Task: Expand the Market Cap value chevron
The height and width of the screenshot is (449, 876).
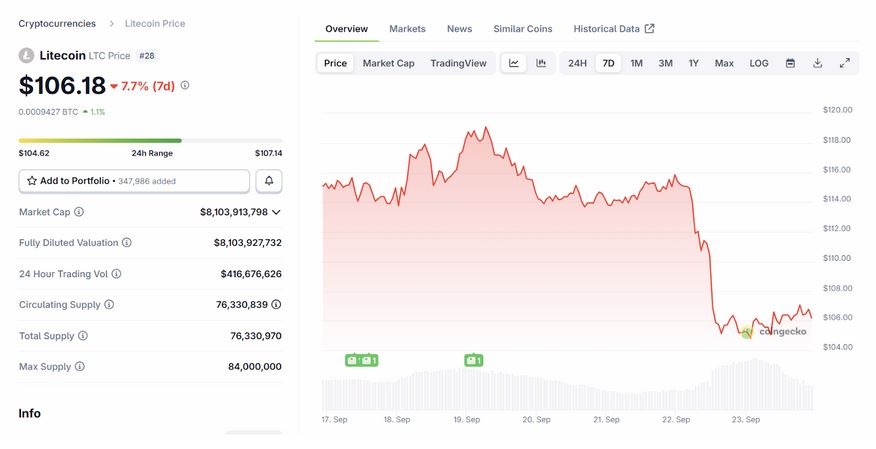Action: tap(276, 212)
